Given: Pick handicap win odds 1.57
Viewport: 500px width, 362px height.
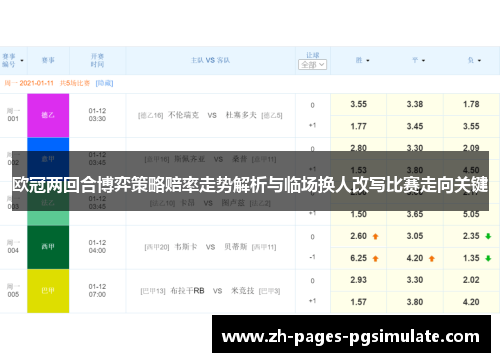Looking at the screenshot, I should pyautogui.click(x=359, y=302).
